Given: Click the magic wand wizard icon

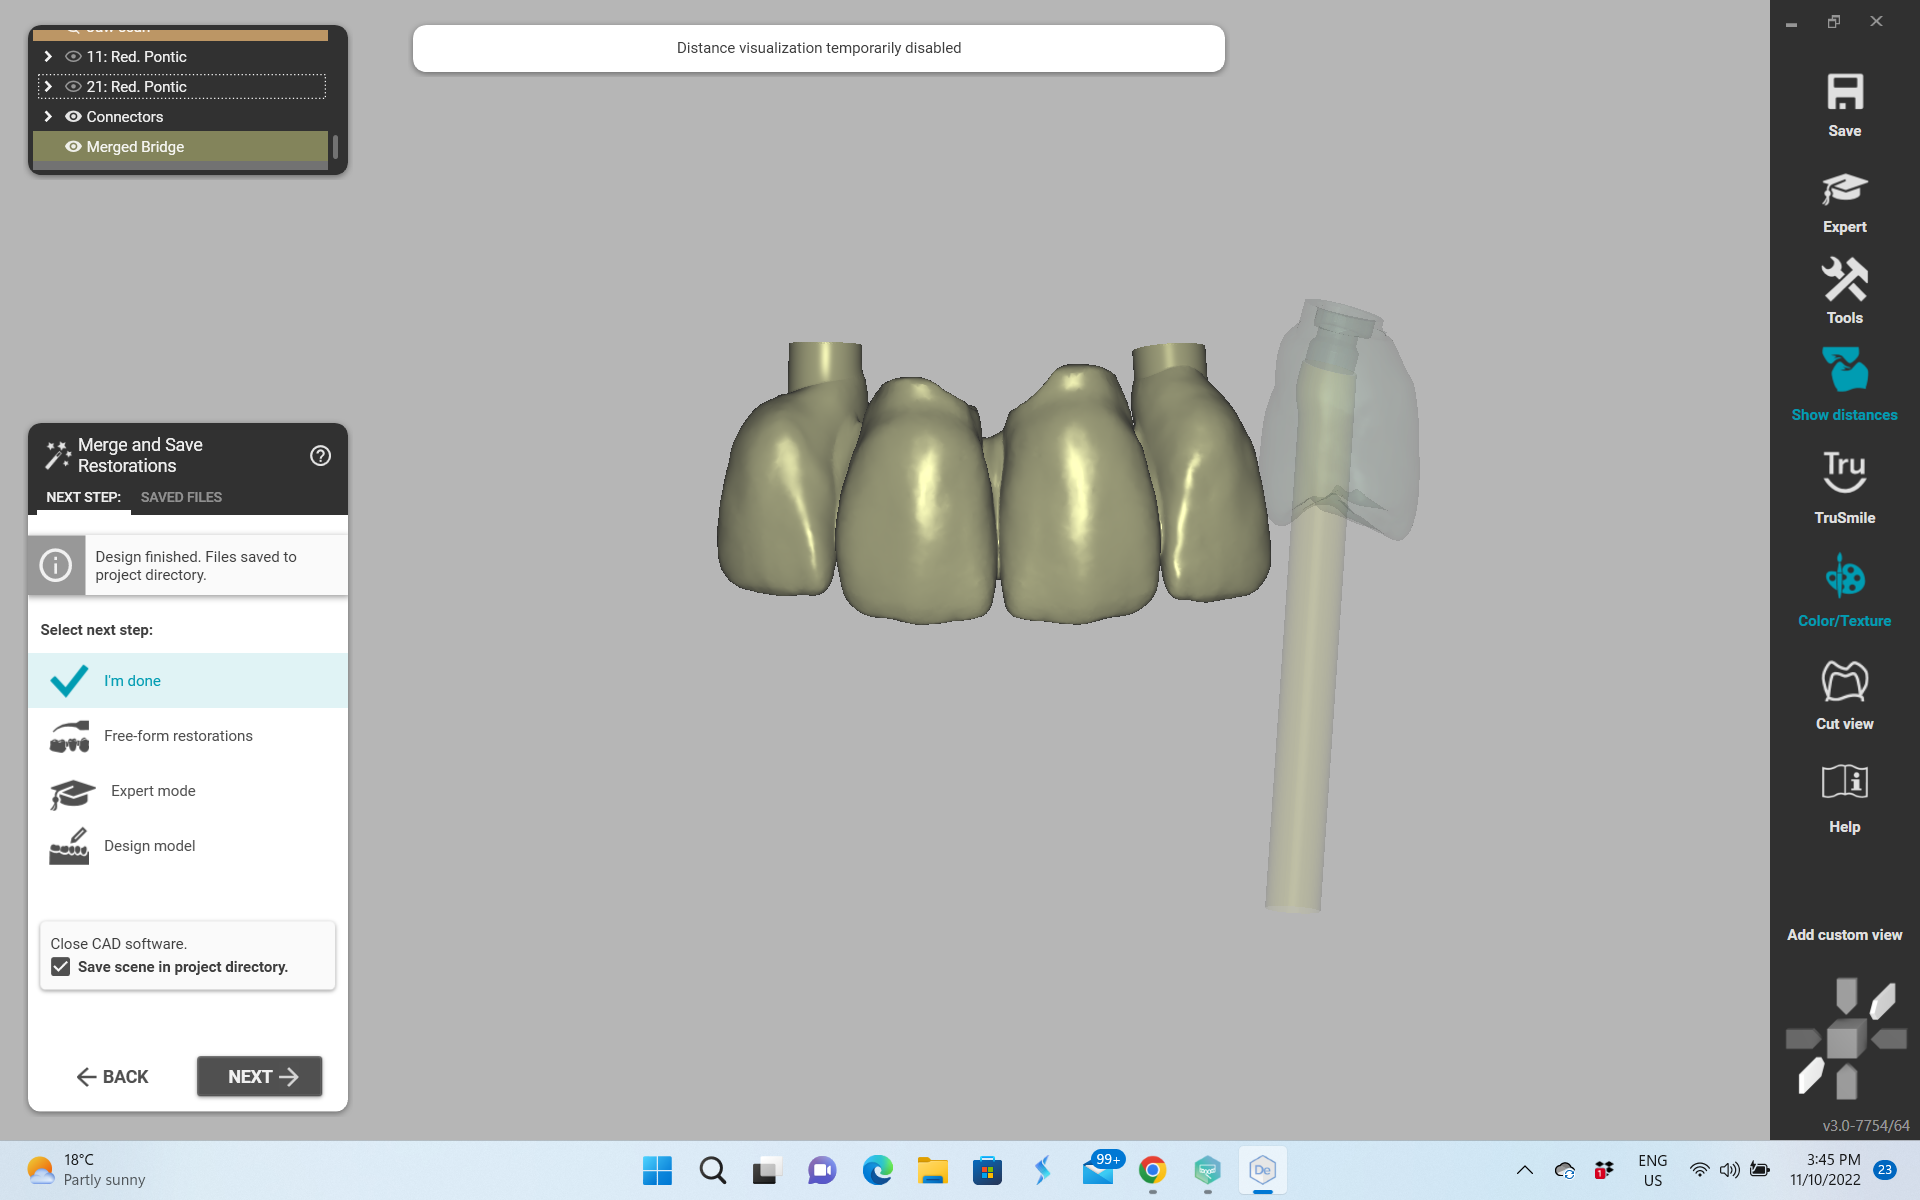Looking at the screenshot, I should pyautogui.click(x=58, y=455).
